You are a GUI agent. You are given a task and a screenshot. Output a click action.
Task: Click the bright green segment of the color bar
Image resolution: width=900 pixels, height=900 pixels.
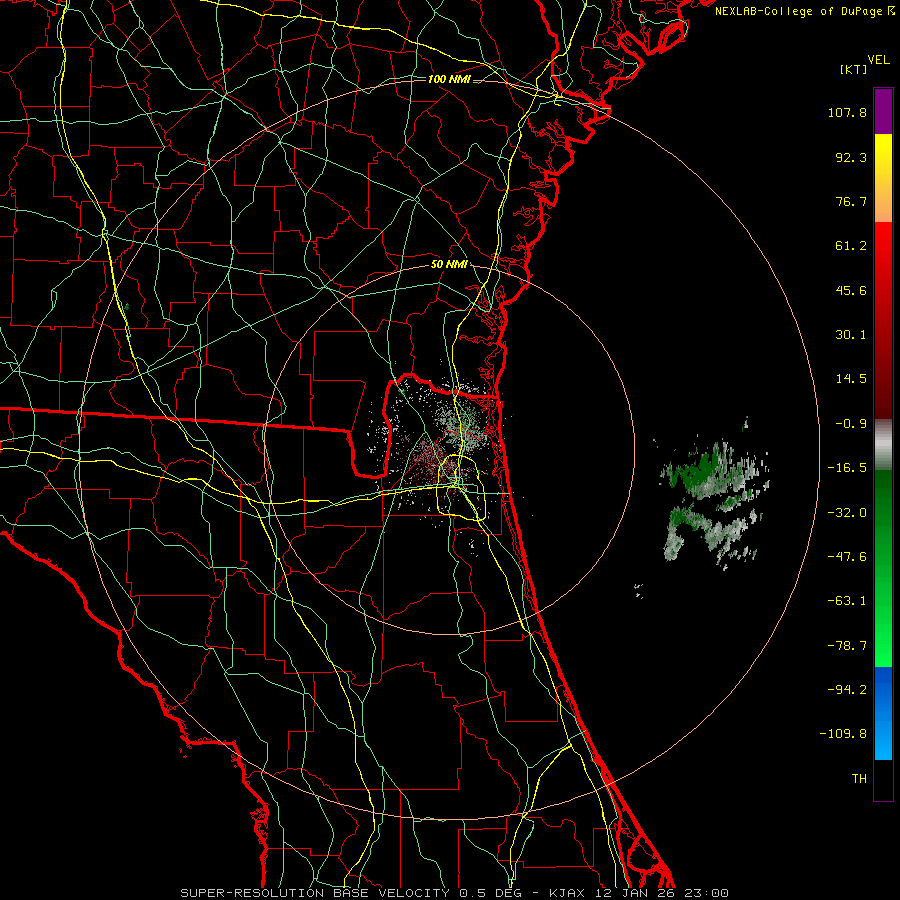point(883,568)
